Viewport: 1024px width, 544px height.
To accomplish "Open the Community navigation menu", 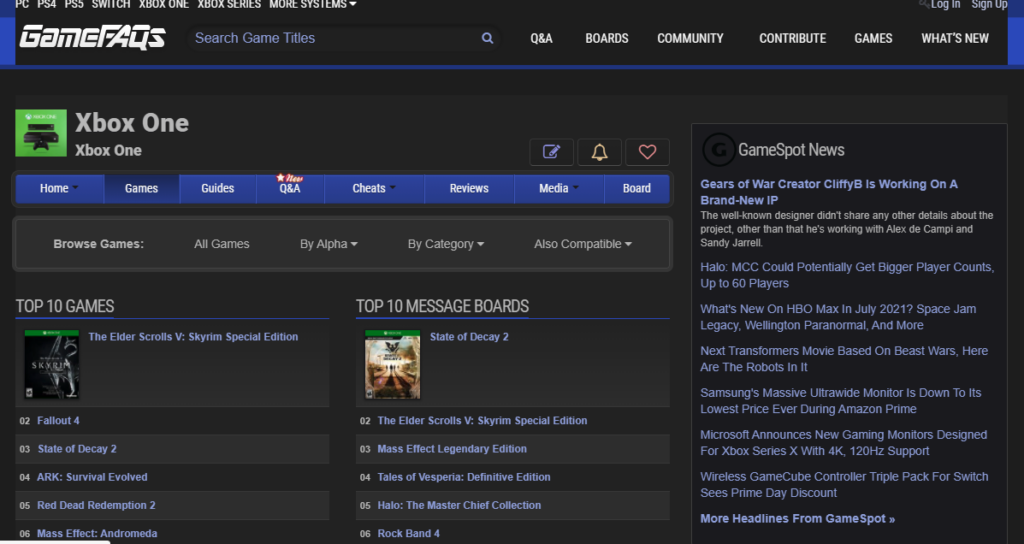I will click(x=690, y=39).
